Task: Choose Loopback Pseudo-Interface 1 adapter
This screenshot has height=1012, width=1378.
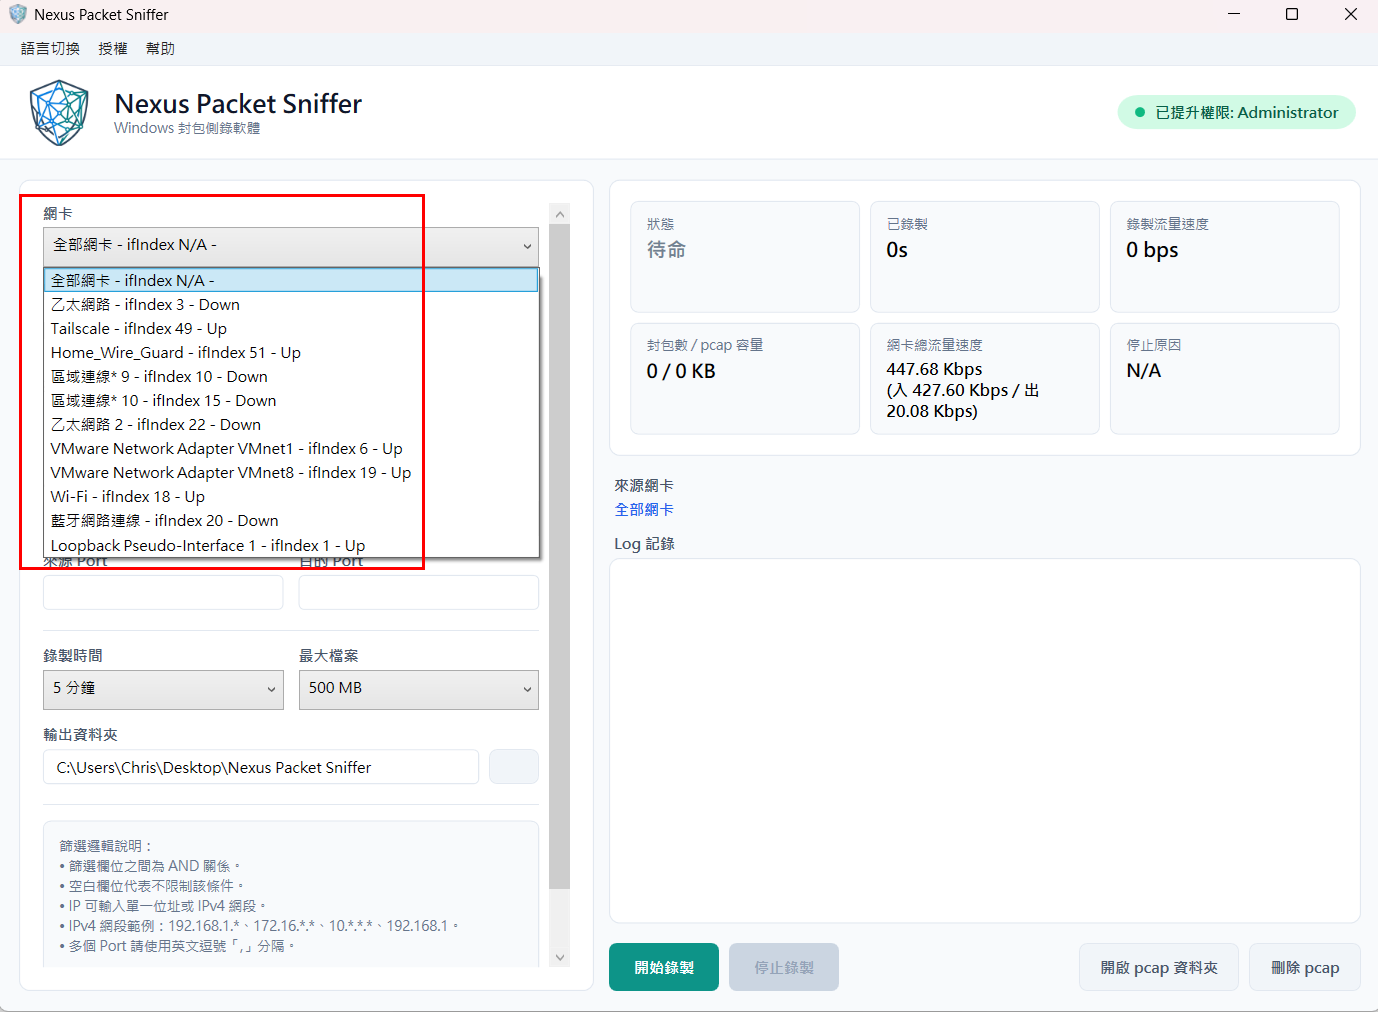Action: click(x=291, y=545)
